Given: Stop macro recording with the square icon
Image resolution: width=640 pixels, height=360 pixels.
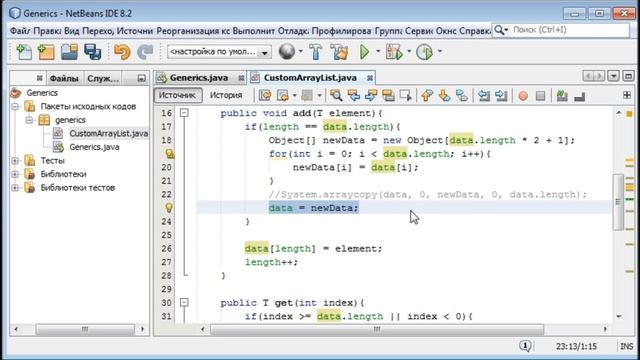Looking at the screenshot, I should pos(540,96).
